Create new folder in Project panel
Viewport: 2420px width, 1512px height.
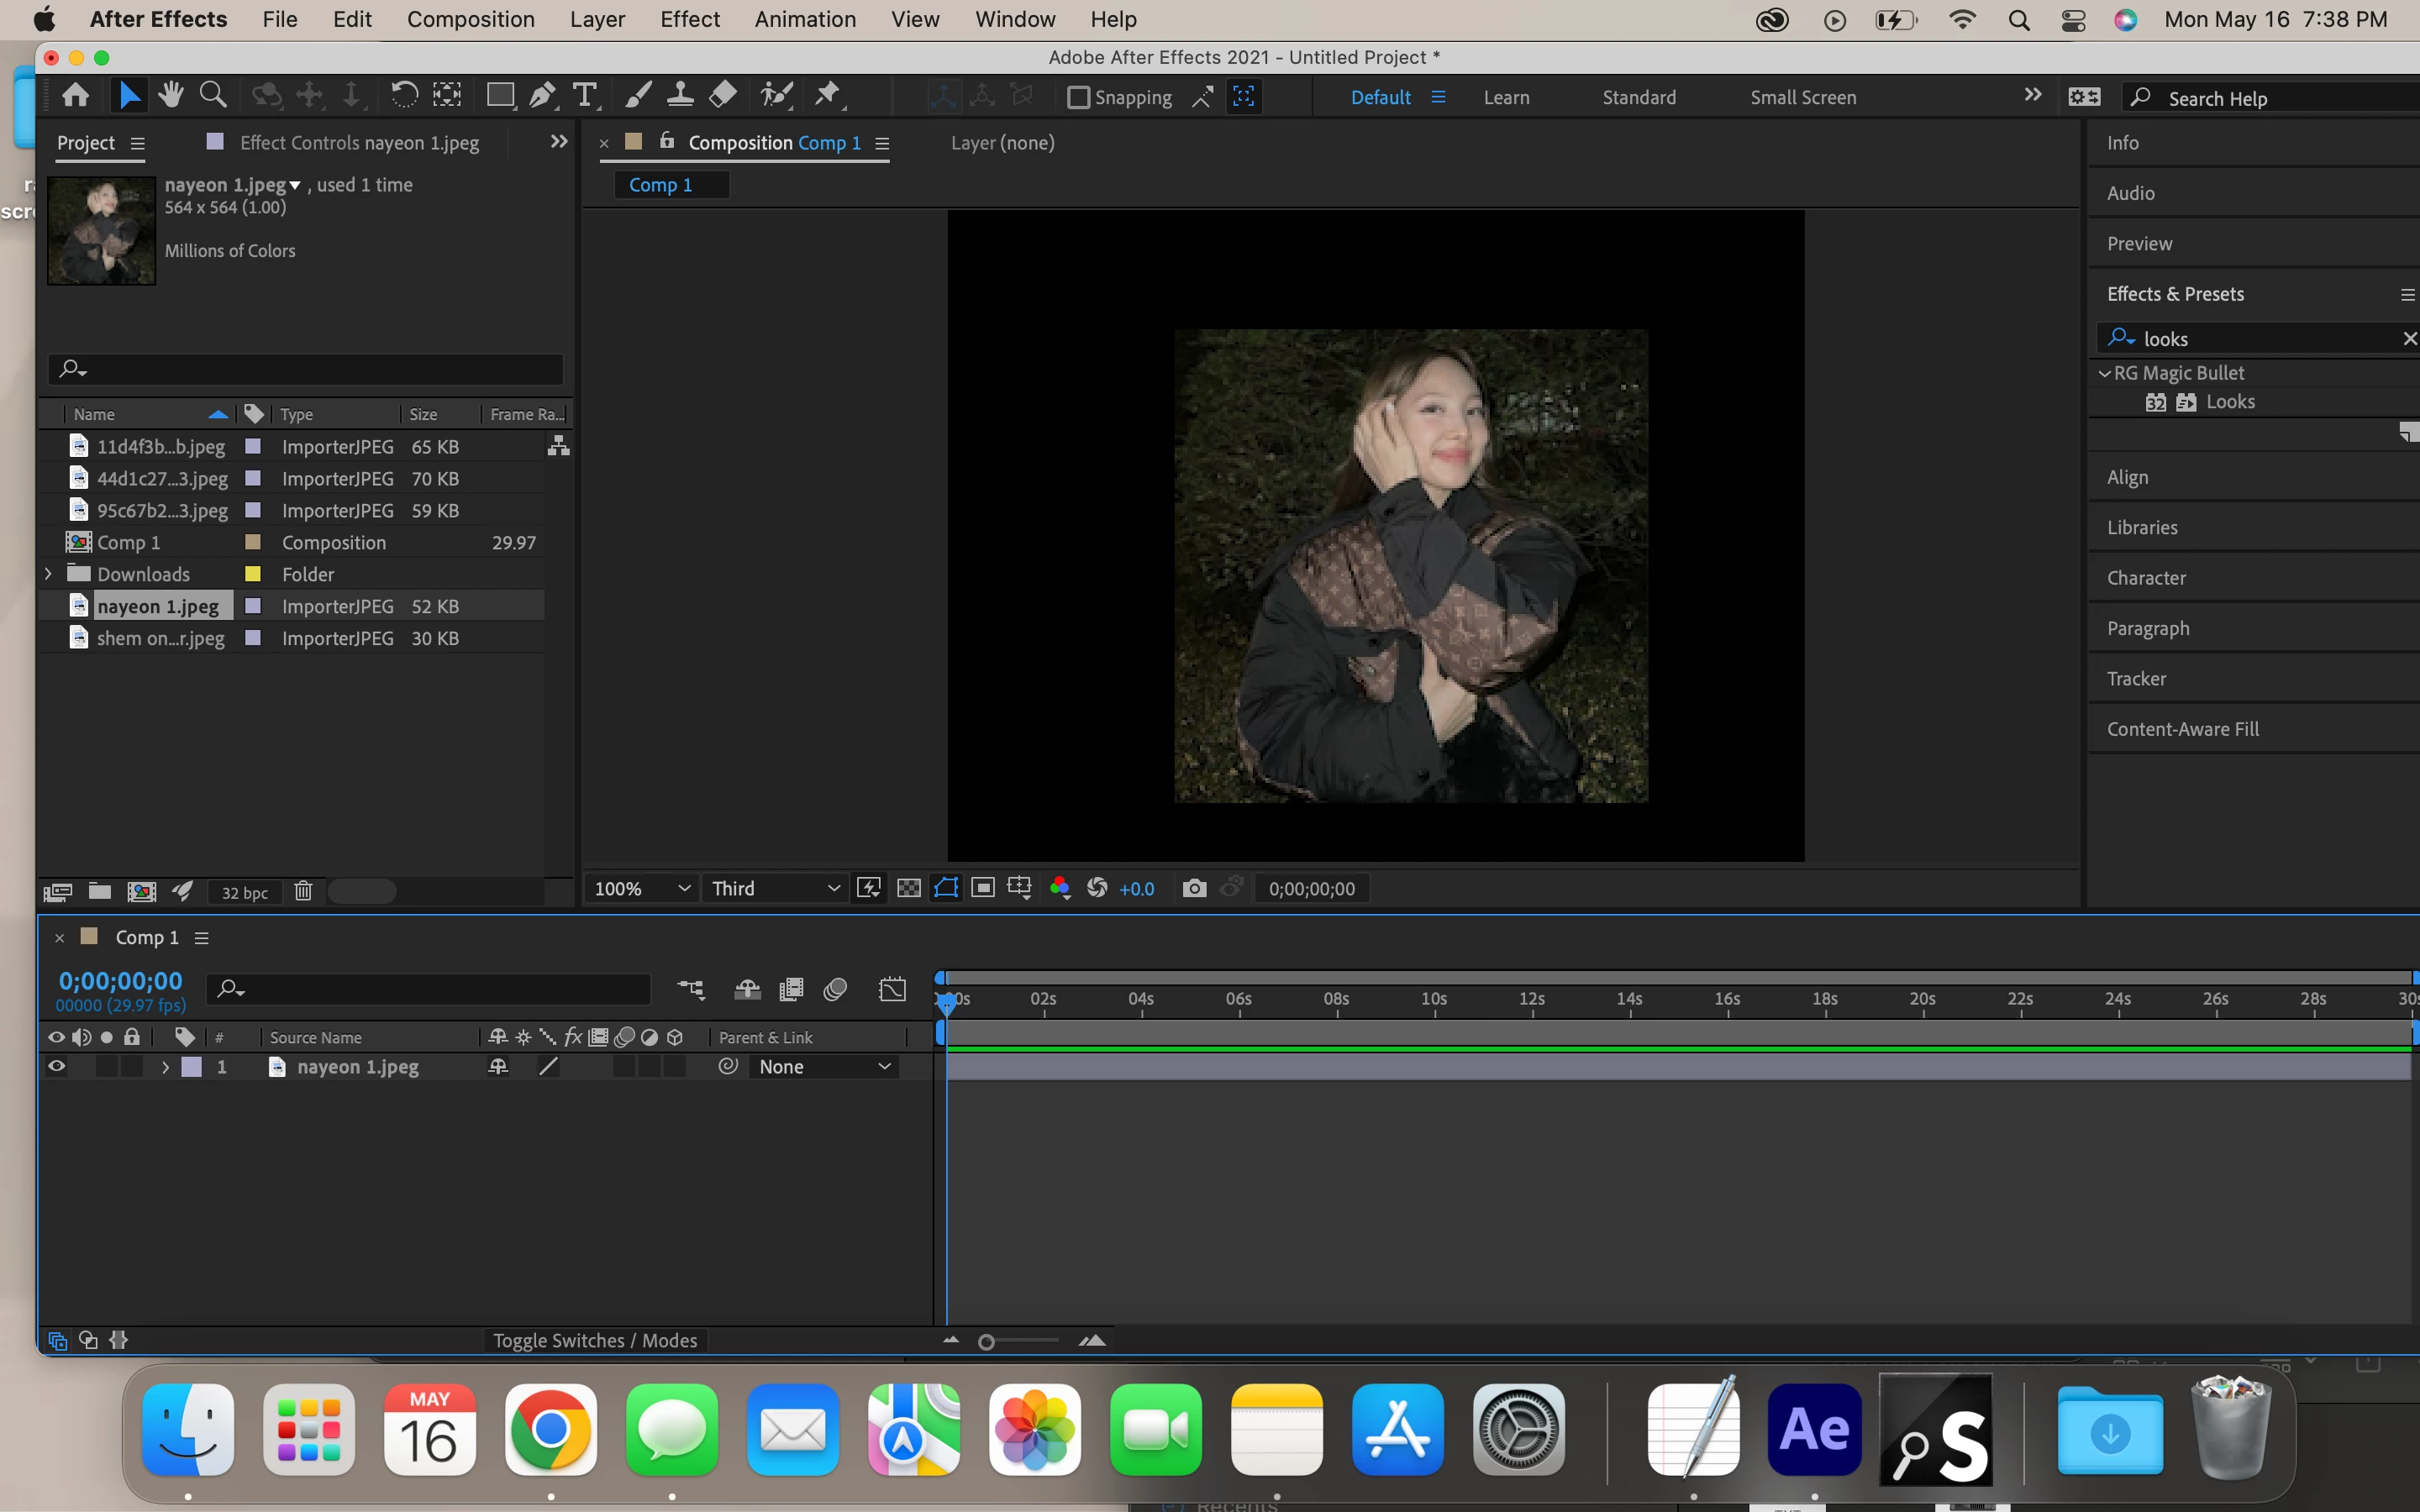pos(100,891)
